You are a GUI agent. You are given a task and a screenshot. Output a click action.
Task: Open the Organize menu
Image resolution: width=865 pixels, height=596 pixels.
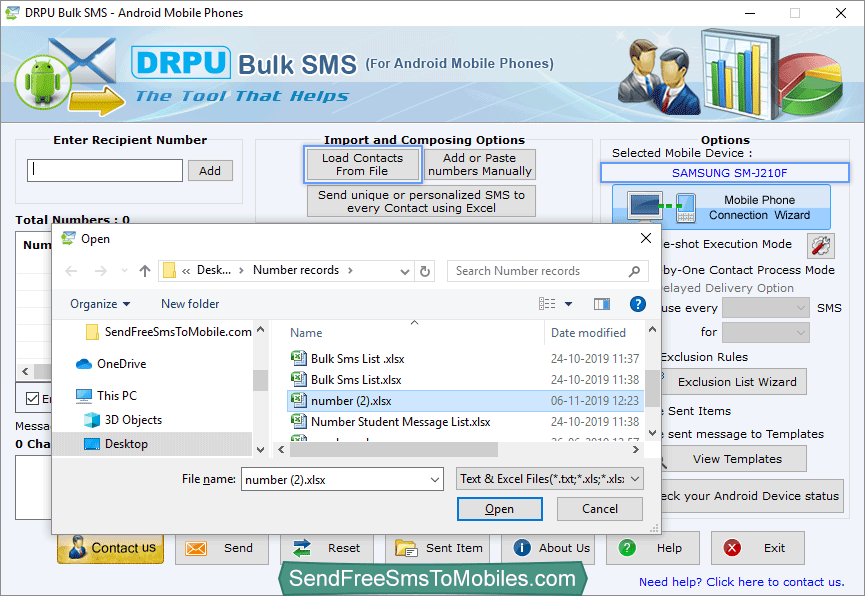[x=100, y=304]
